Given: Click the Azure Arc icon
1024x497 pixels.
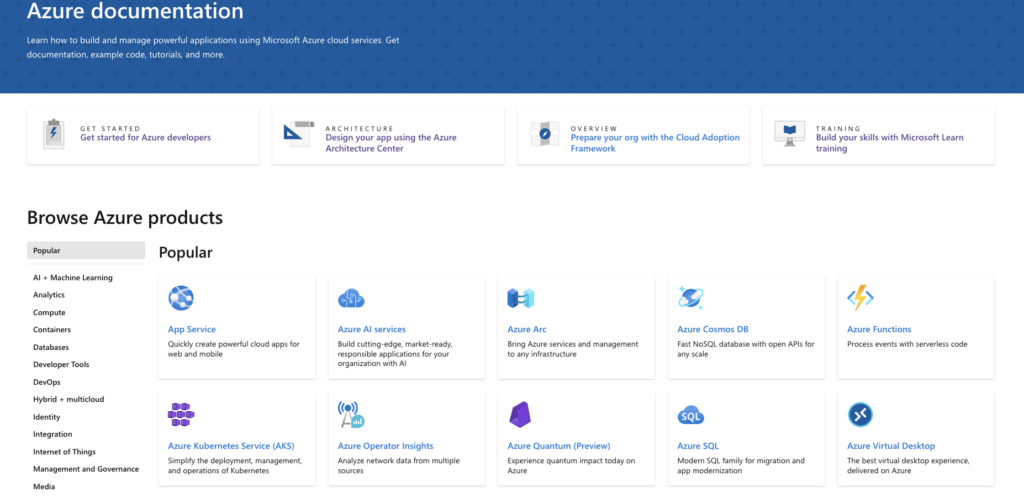Looking at the screenshot, I should [520, 298].
